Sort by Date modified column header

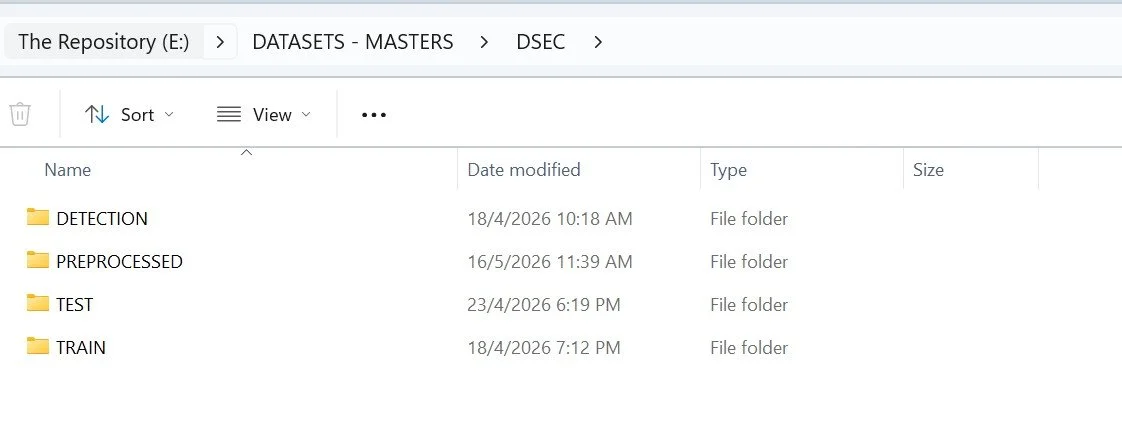pyautogui.click(x=524, y=170)
